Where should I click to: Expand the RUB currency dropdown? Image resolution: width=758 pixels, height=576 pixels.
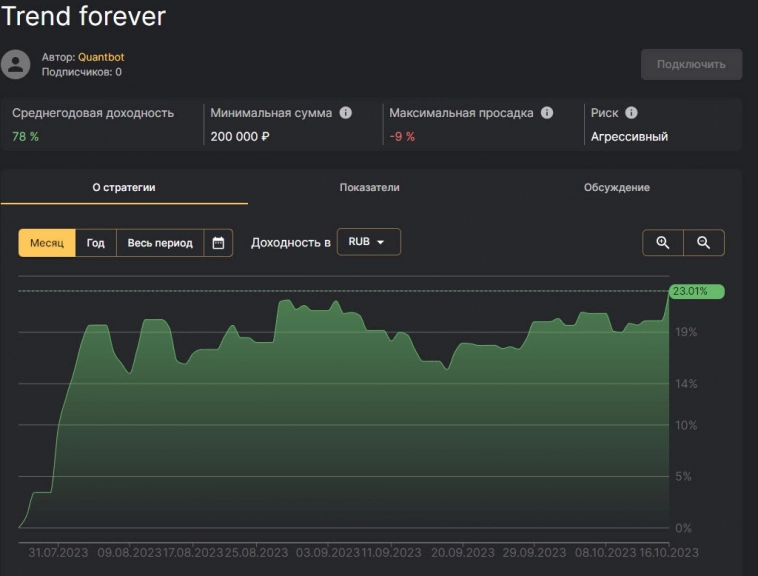(x=368, y=242)
